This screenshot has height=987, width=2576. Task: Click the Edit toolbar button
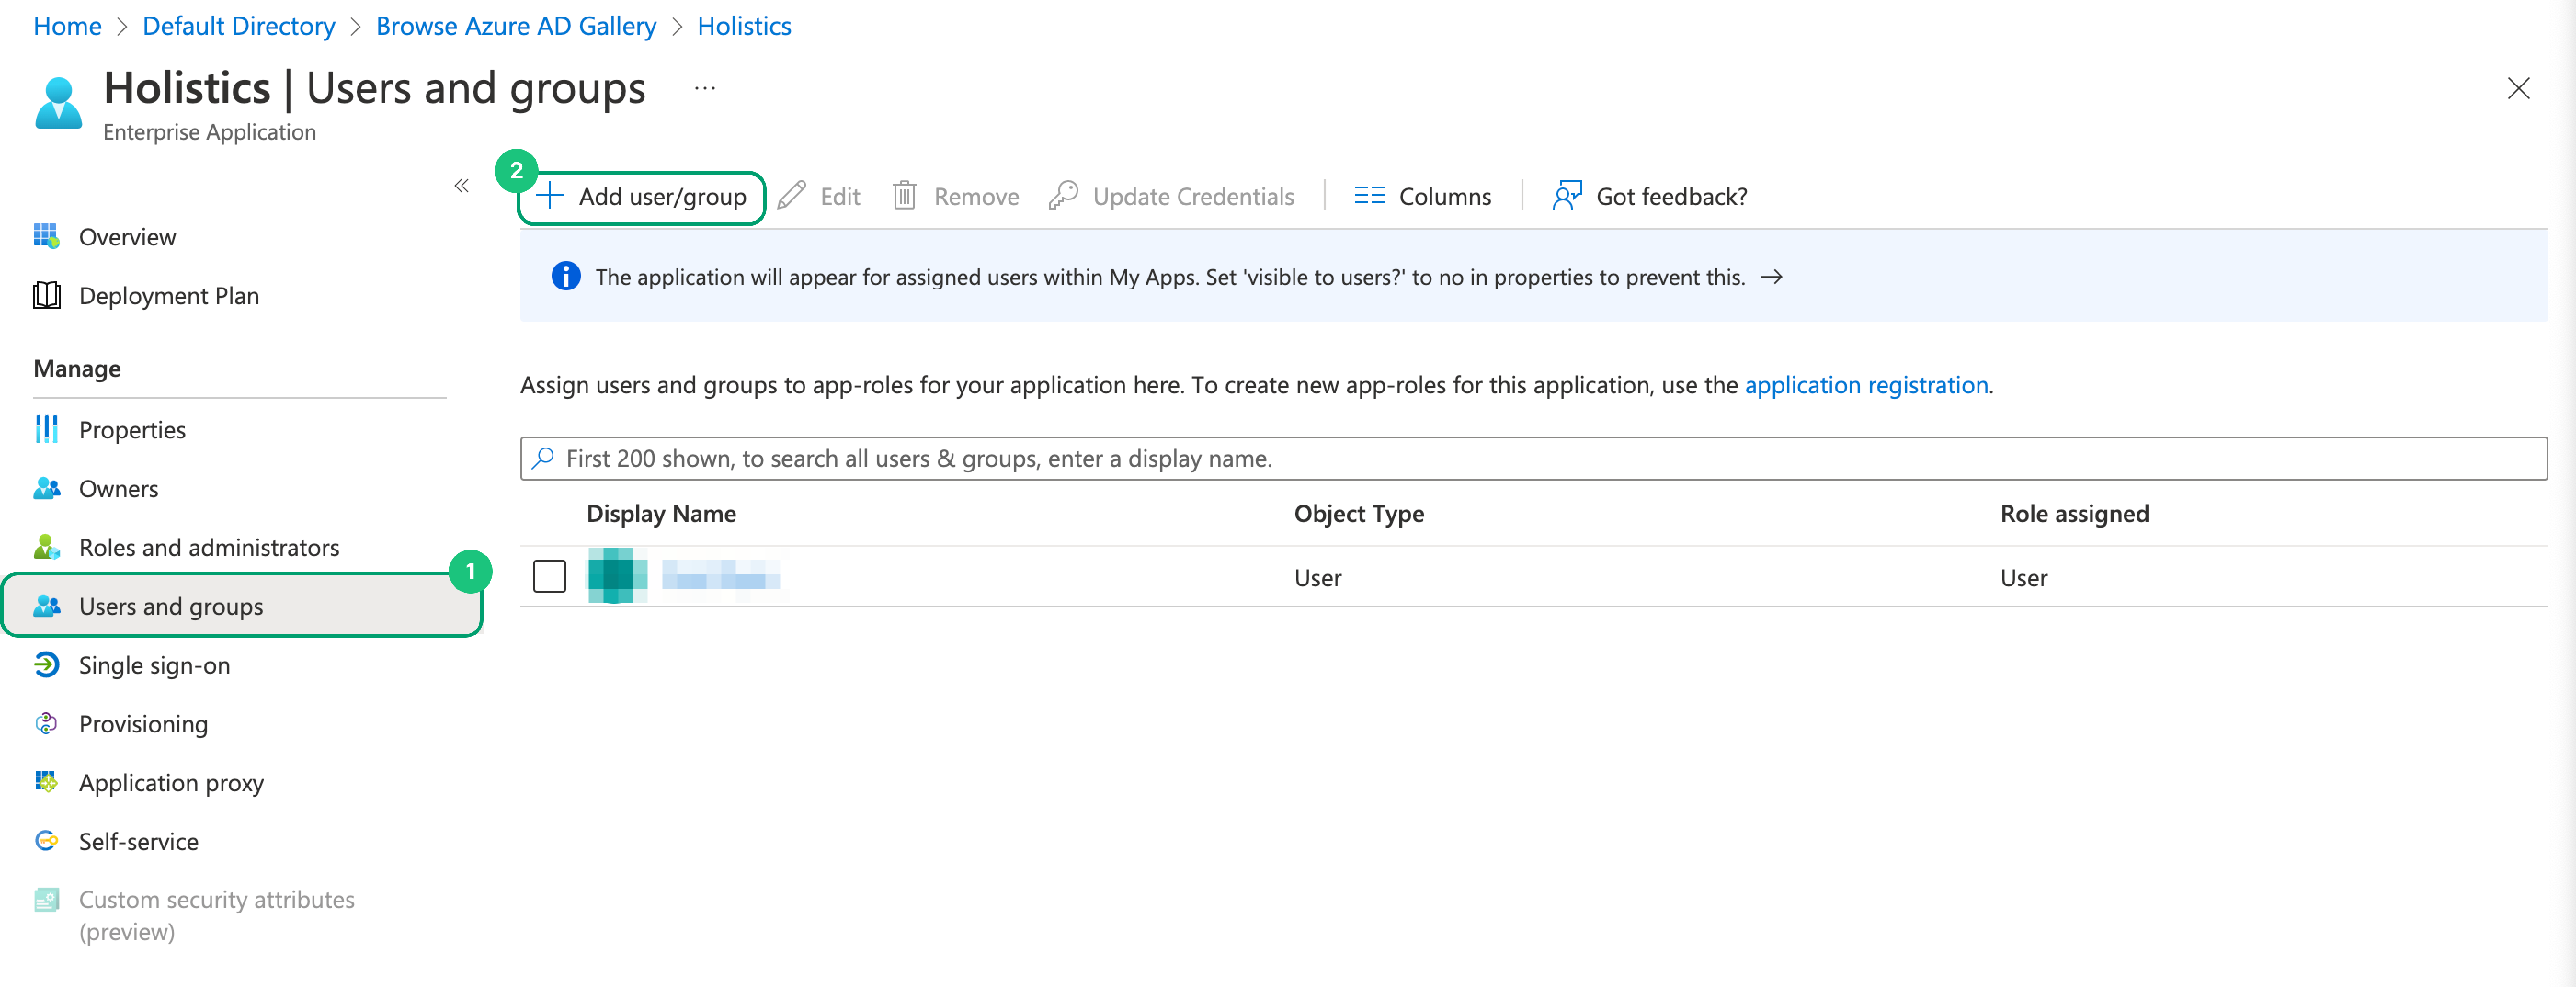pos(819,196)
